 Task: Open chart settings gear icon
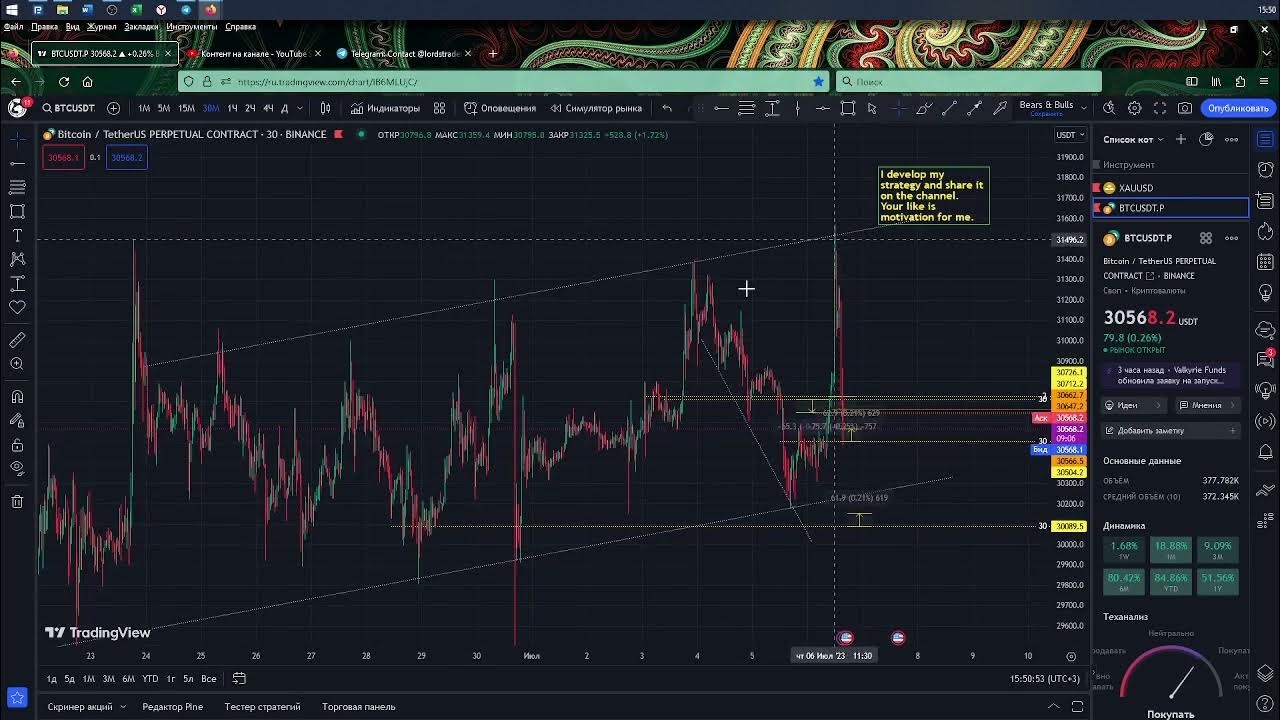tap(1134, 108)
